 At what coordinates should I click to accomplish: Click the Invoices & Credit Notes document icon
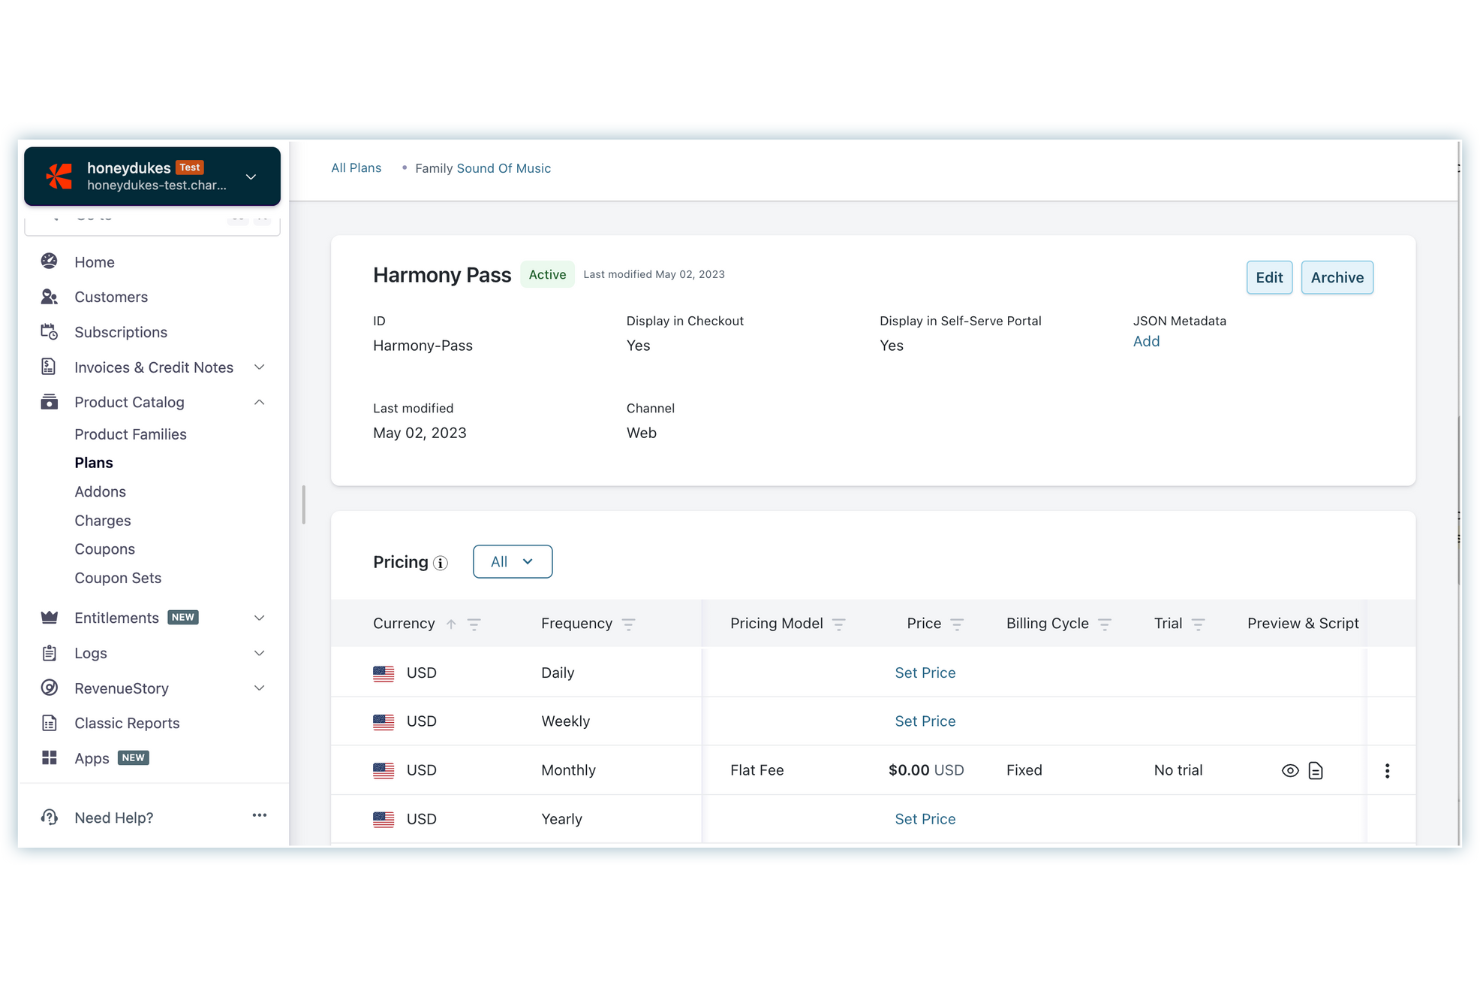[49, 366]
